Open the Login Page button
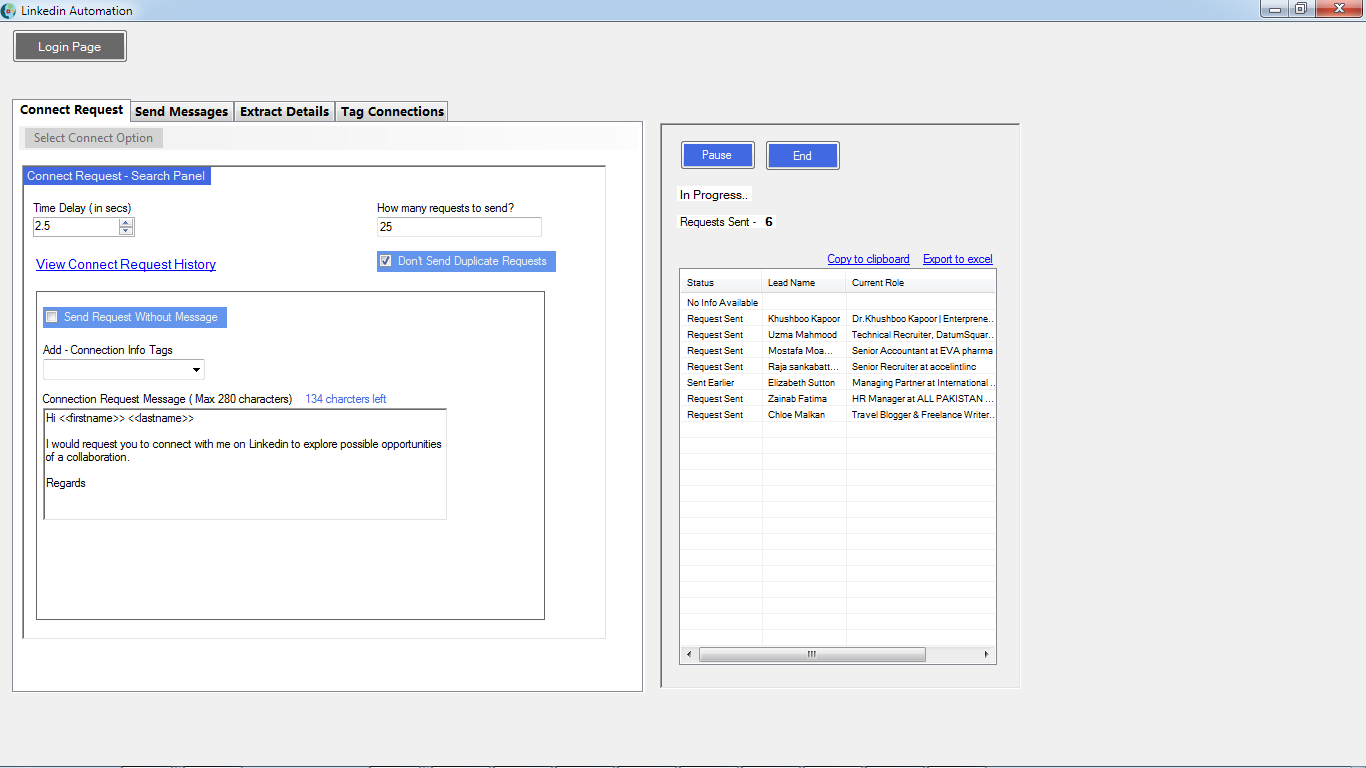Viewport: 1366px width, 768px height. [x=70, y=47]
